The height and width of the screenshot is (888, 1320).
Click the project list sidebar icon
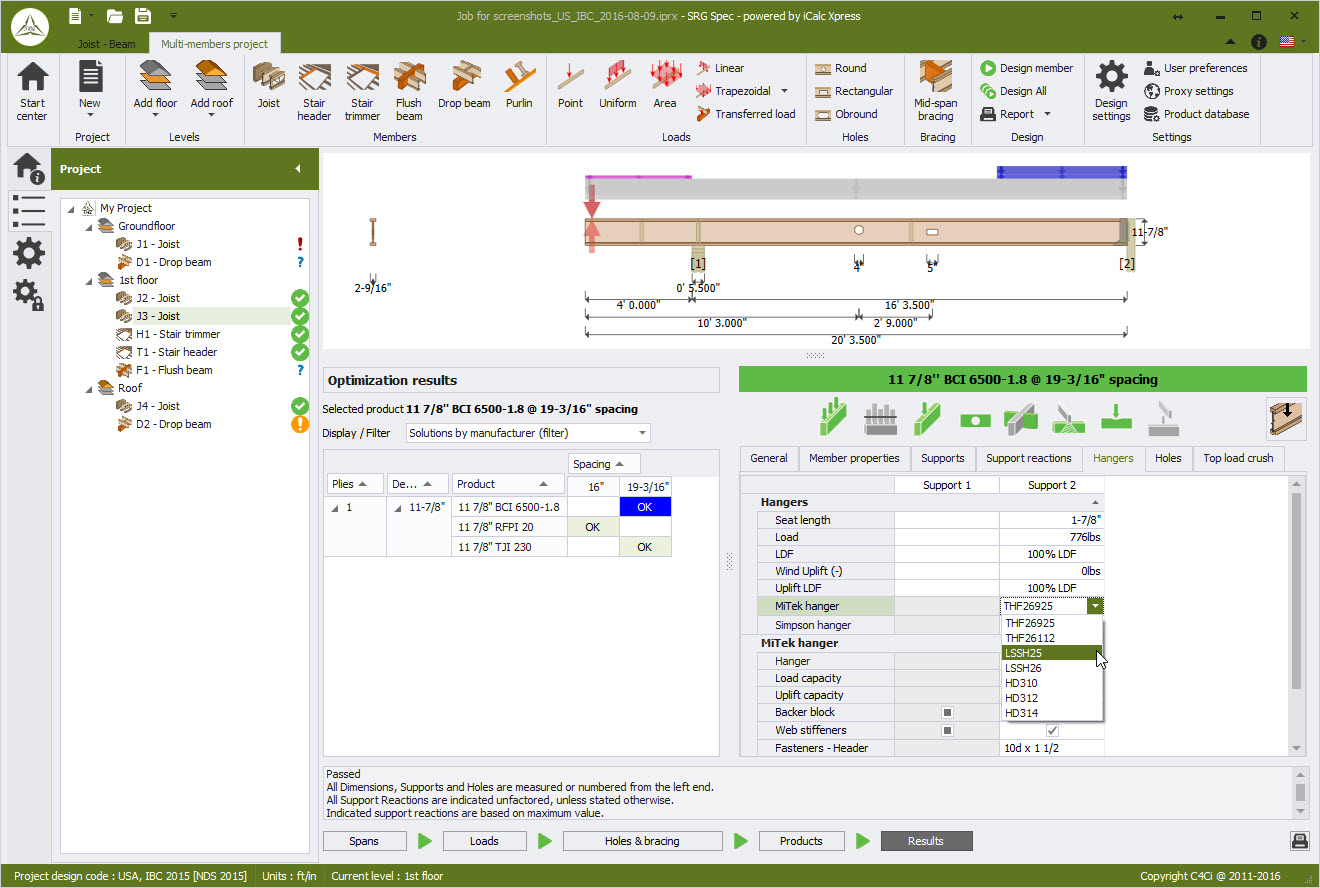coord(28,211)
